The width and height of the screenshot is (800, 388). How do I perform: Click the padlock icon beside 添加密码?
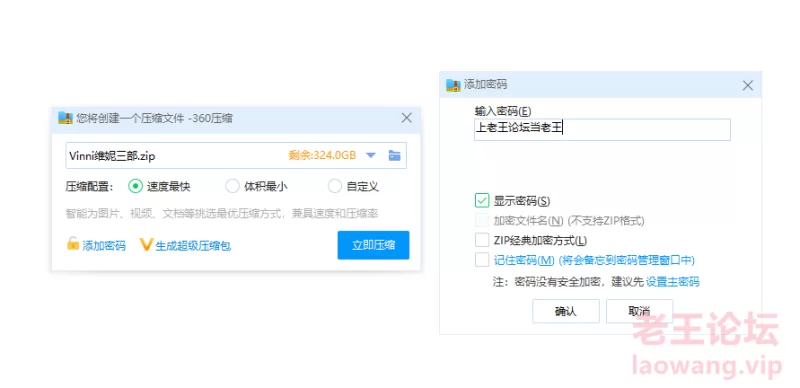point(73,244)
